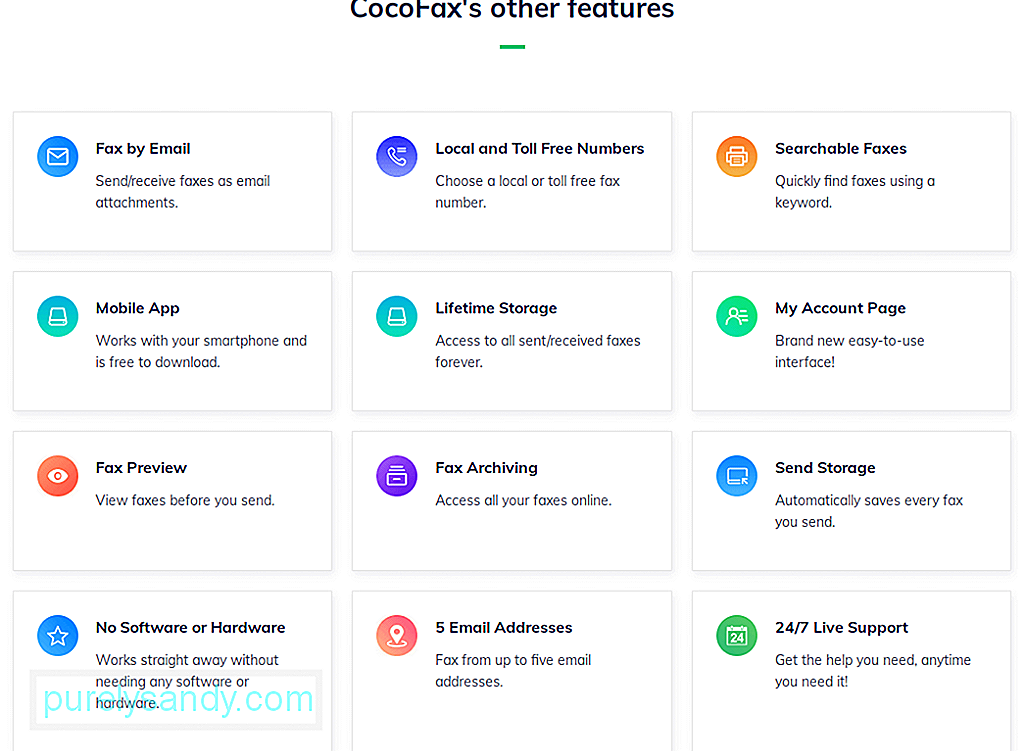Viewport: 1024px width, 751px height.
Task: Click the purelysandy.com watermark
Action: tap(178, 699)
